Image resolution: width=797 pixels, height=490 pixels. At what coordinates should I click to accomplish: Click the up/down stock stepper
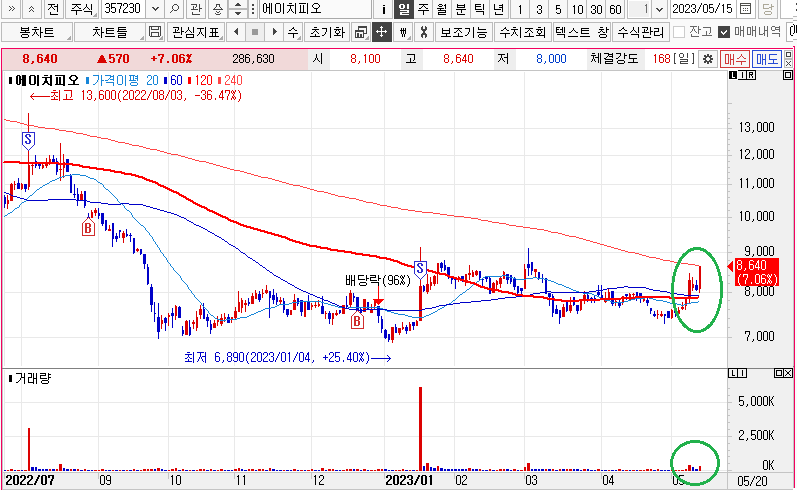237,9
